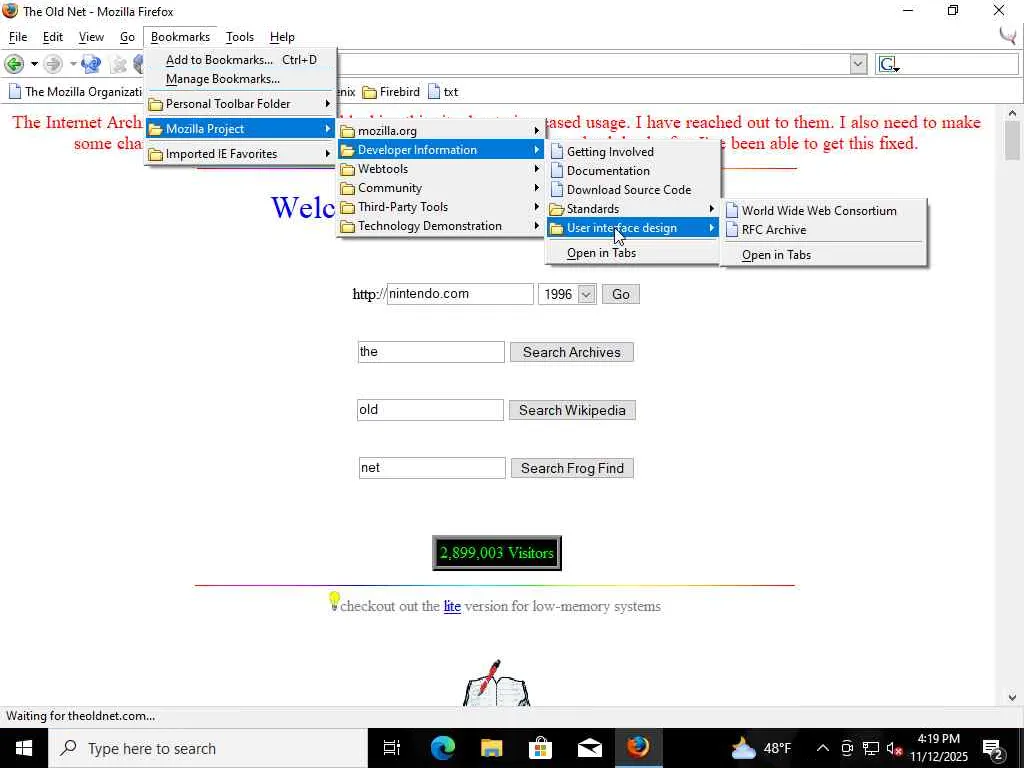Open the Firebird bookmarks toolbar folder
This screenshot has width=1024, height=768.
(x=391, y=92)
